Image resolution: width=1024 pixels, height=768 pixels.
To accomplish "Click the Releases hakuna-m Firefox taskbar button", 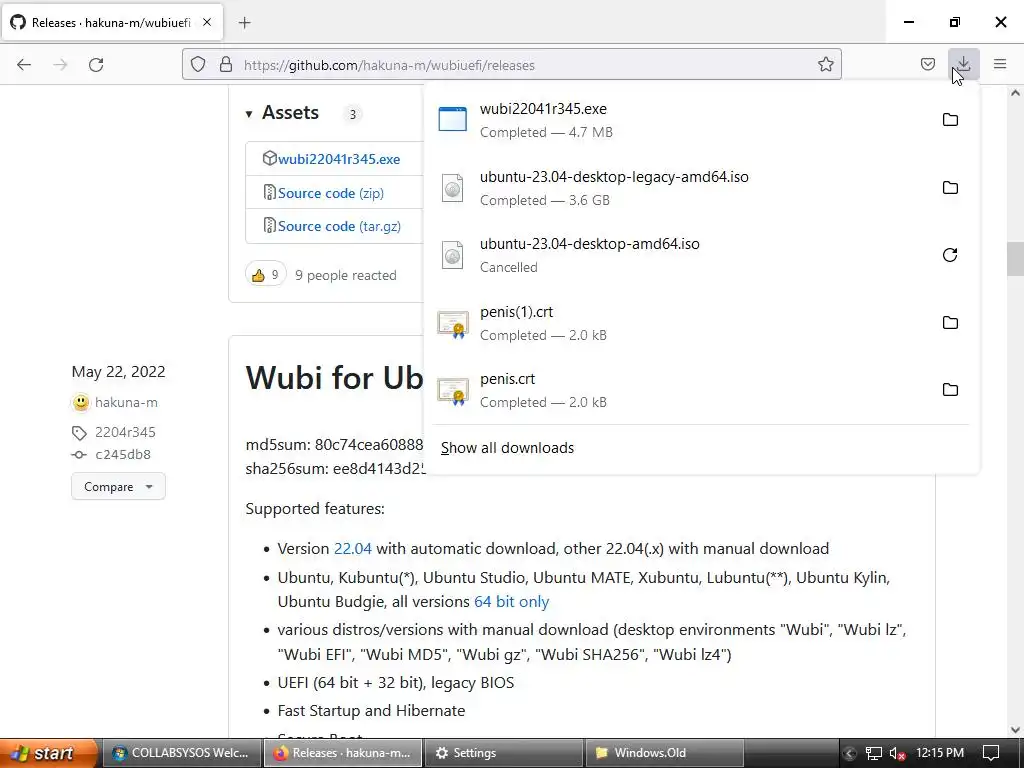I will pos(343,753).
